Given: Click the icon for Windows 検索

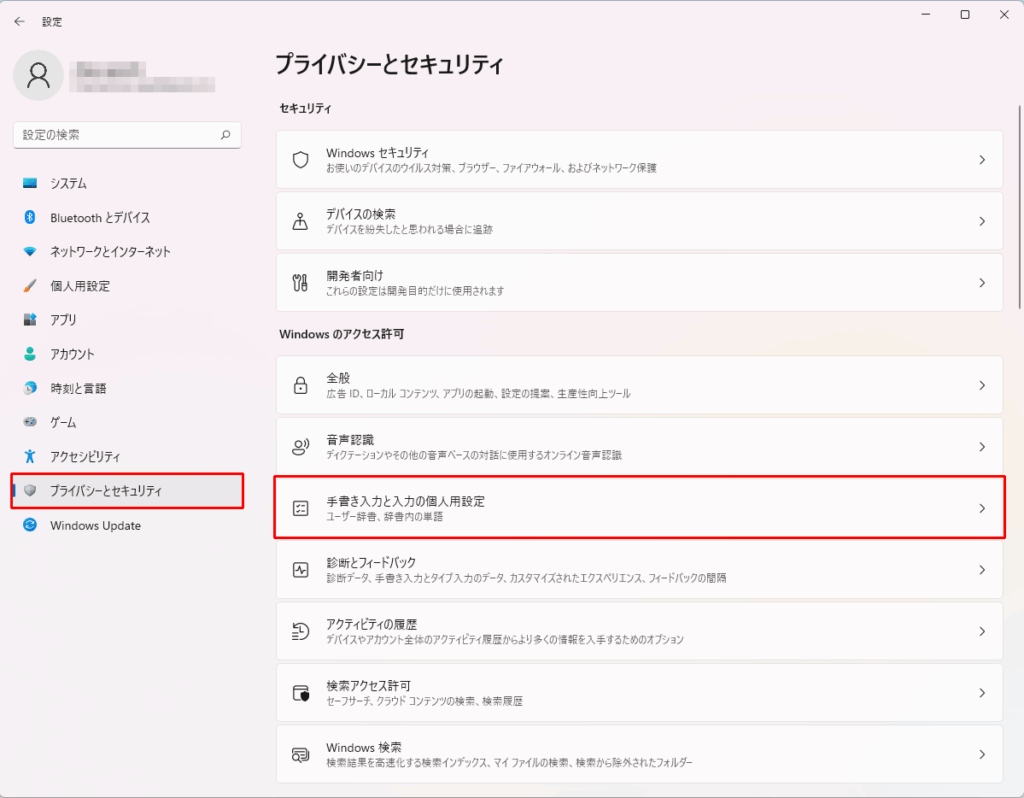Looking at the screenshot, I should click(x=300, y=755).
